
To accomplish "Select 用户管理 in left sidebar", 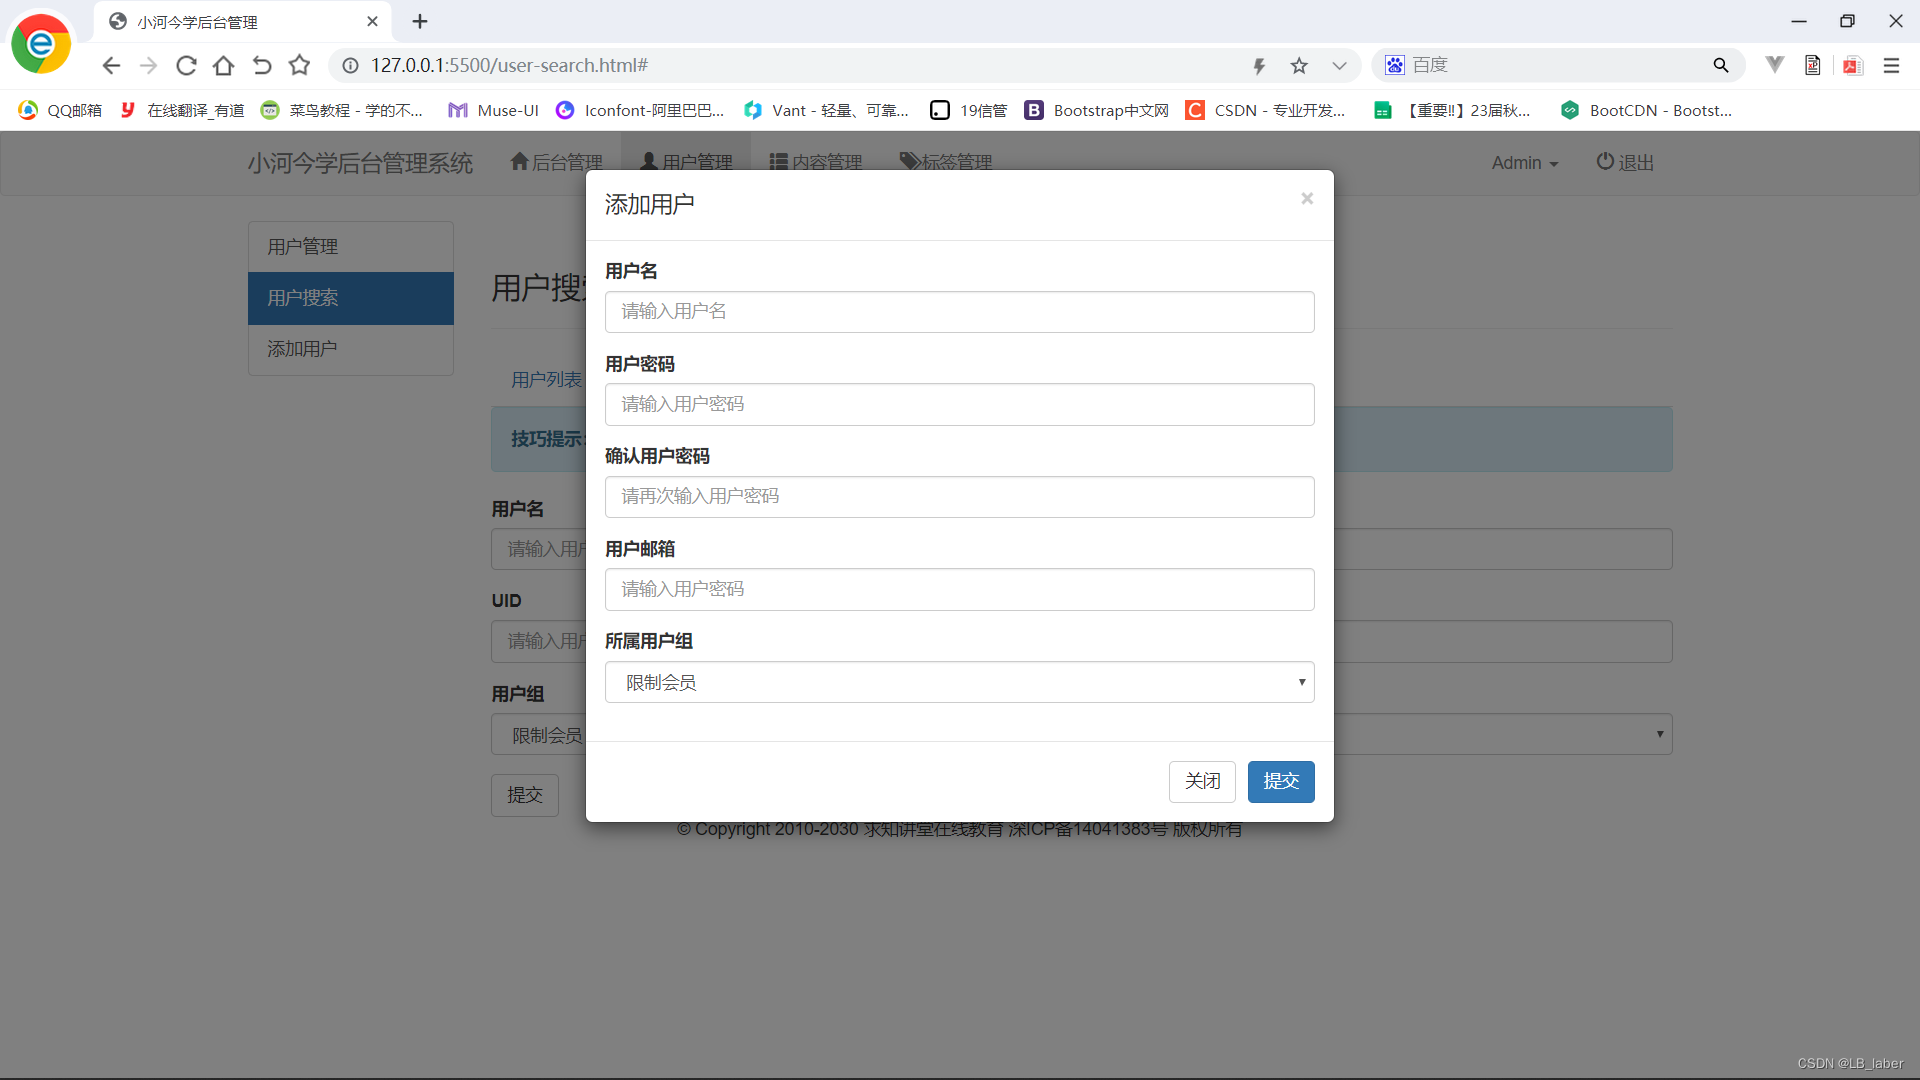I will (351, 247).
